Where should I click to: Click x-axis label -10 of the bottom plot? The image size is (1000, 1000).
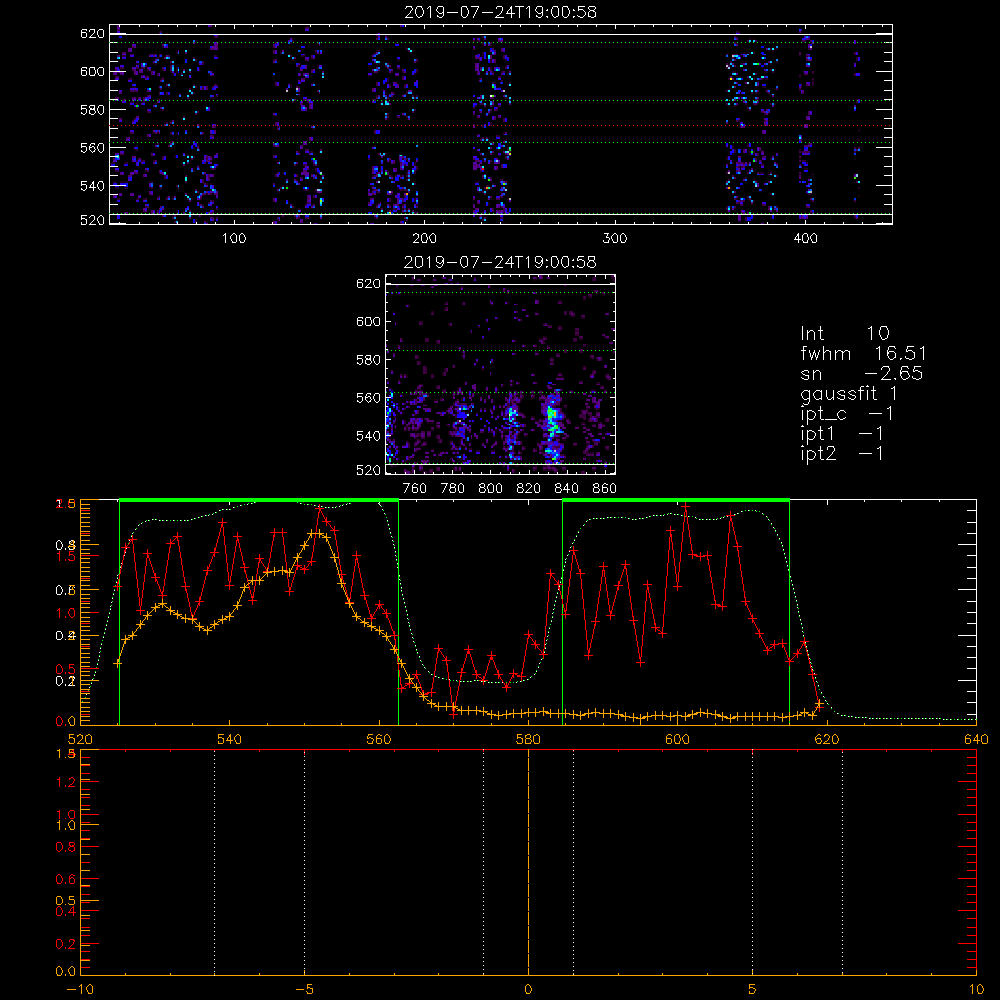click(80, 989)
